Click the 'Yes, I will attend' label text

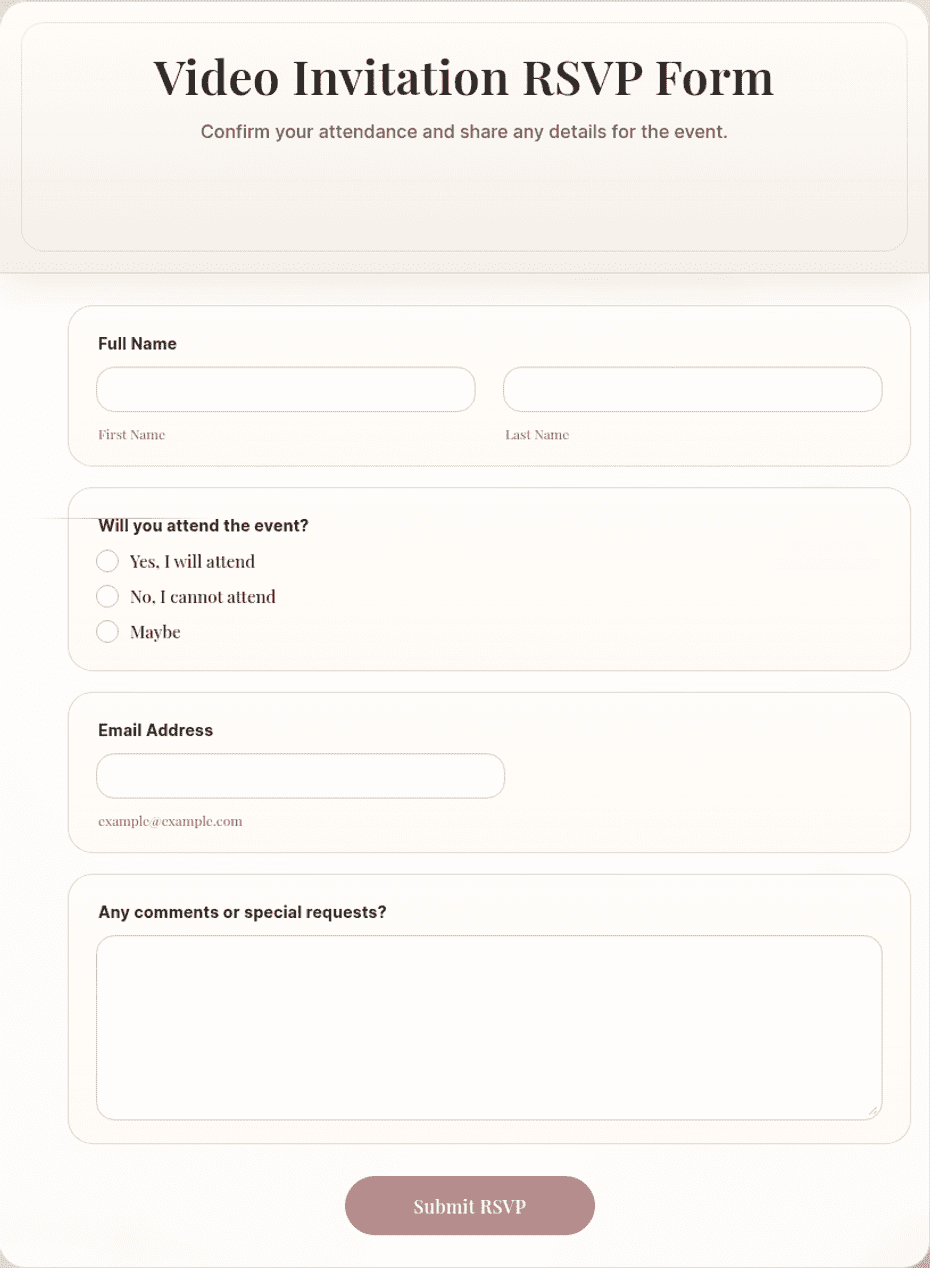click(x=192, y=562)
